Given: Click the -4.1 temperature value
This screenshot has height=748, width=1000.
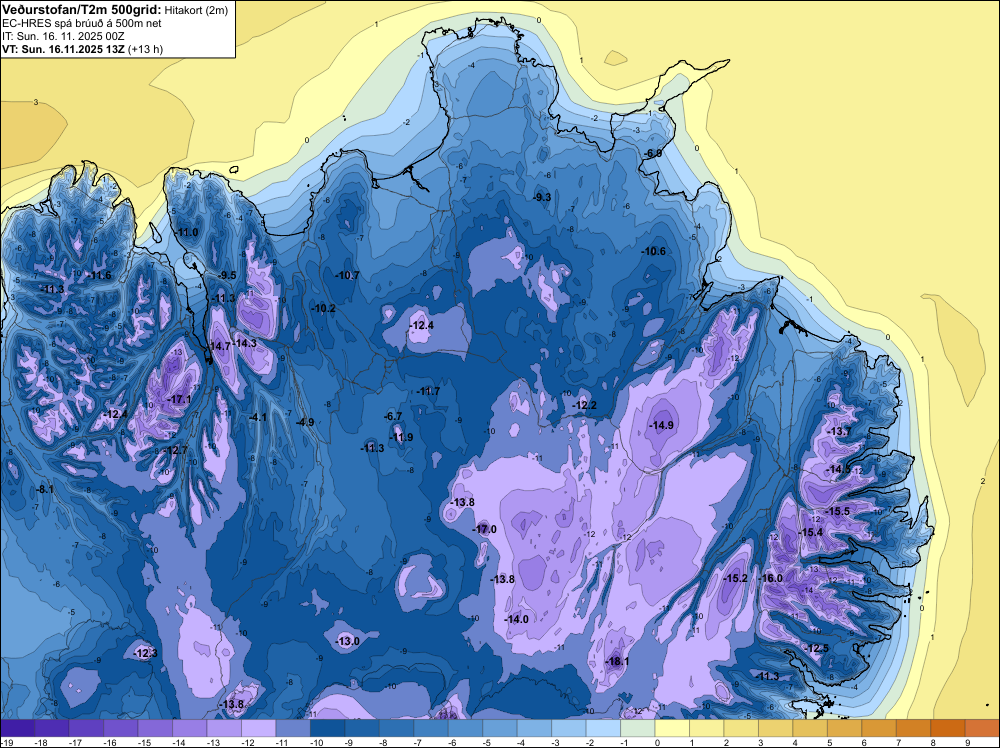Looking at the screenshot, I should pyautogui.click(x=258, y=417).
